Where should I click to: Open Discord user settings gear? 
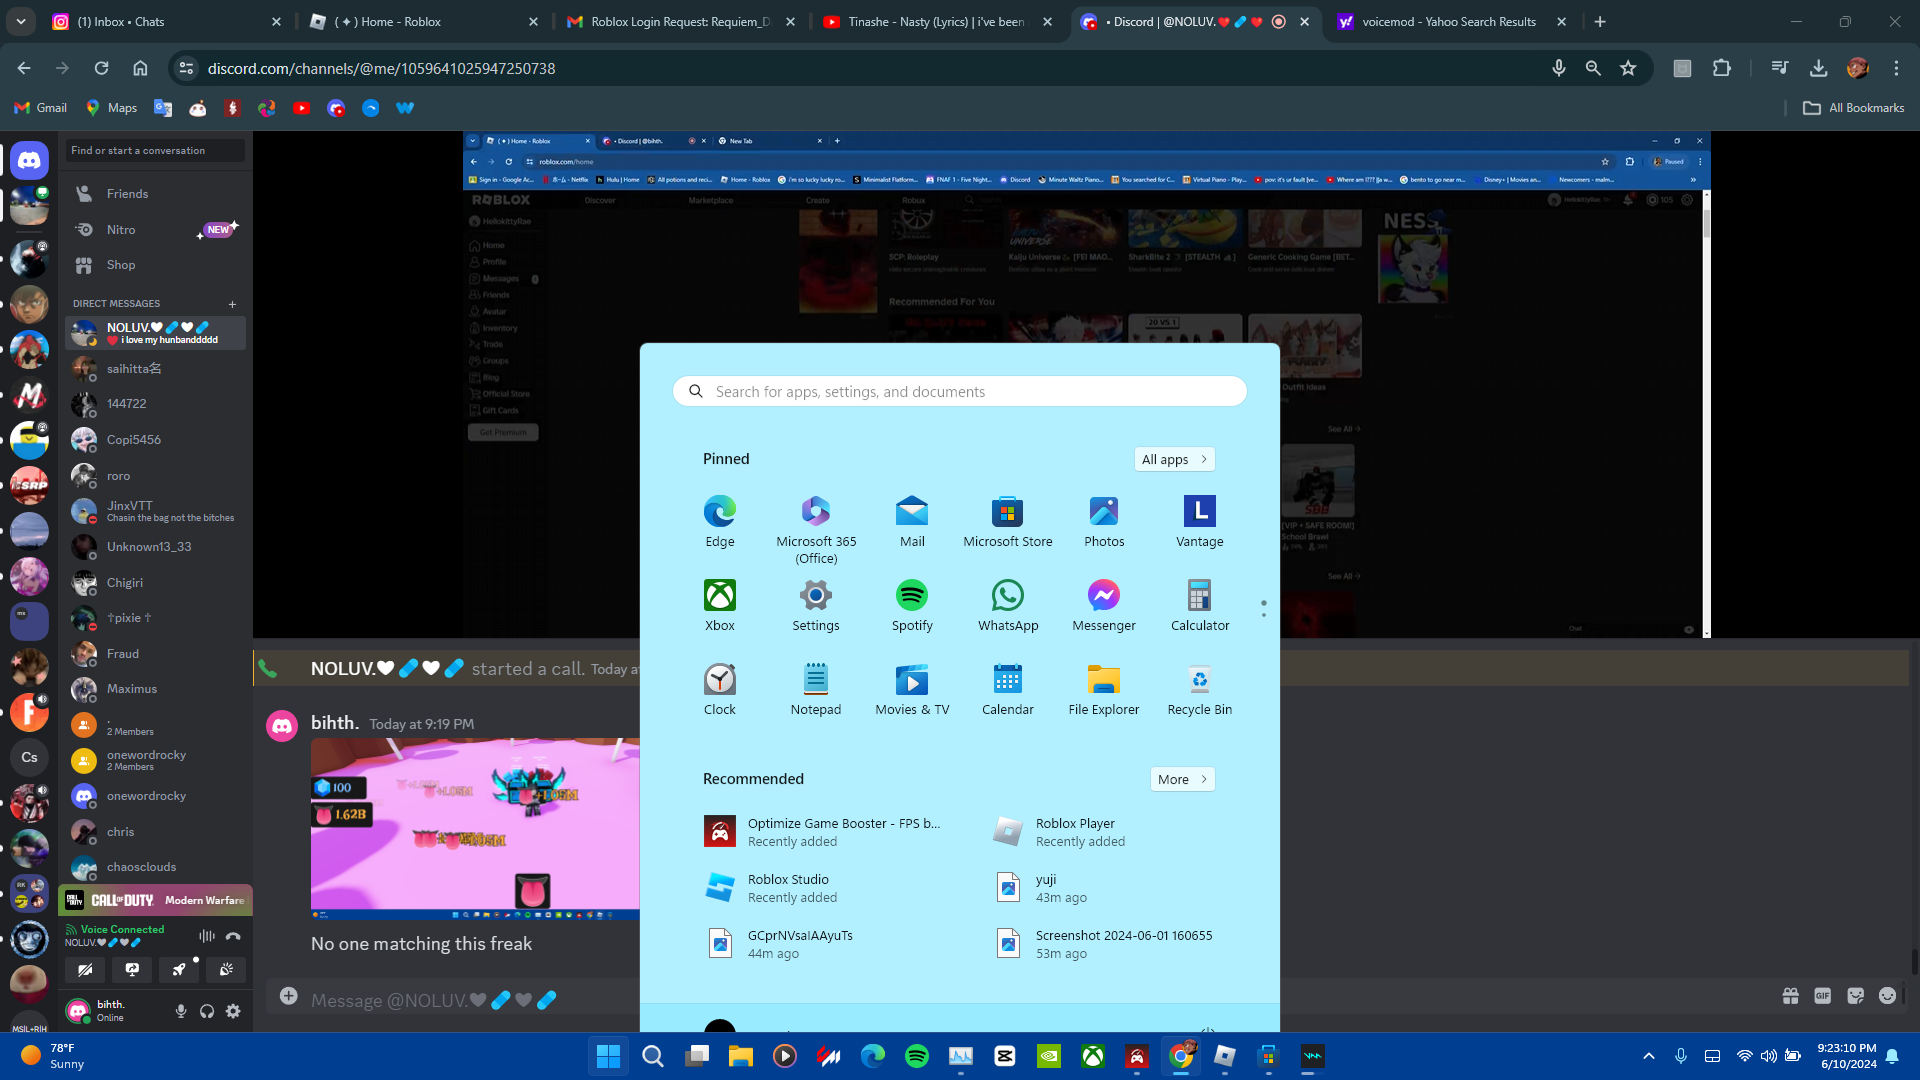point(233,1011)
